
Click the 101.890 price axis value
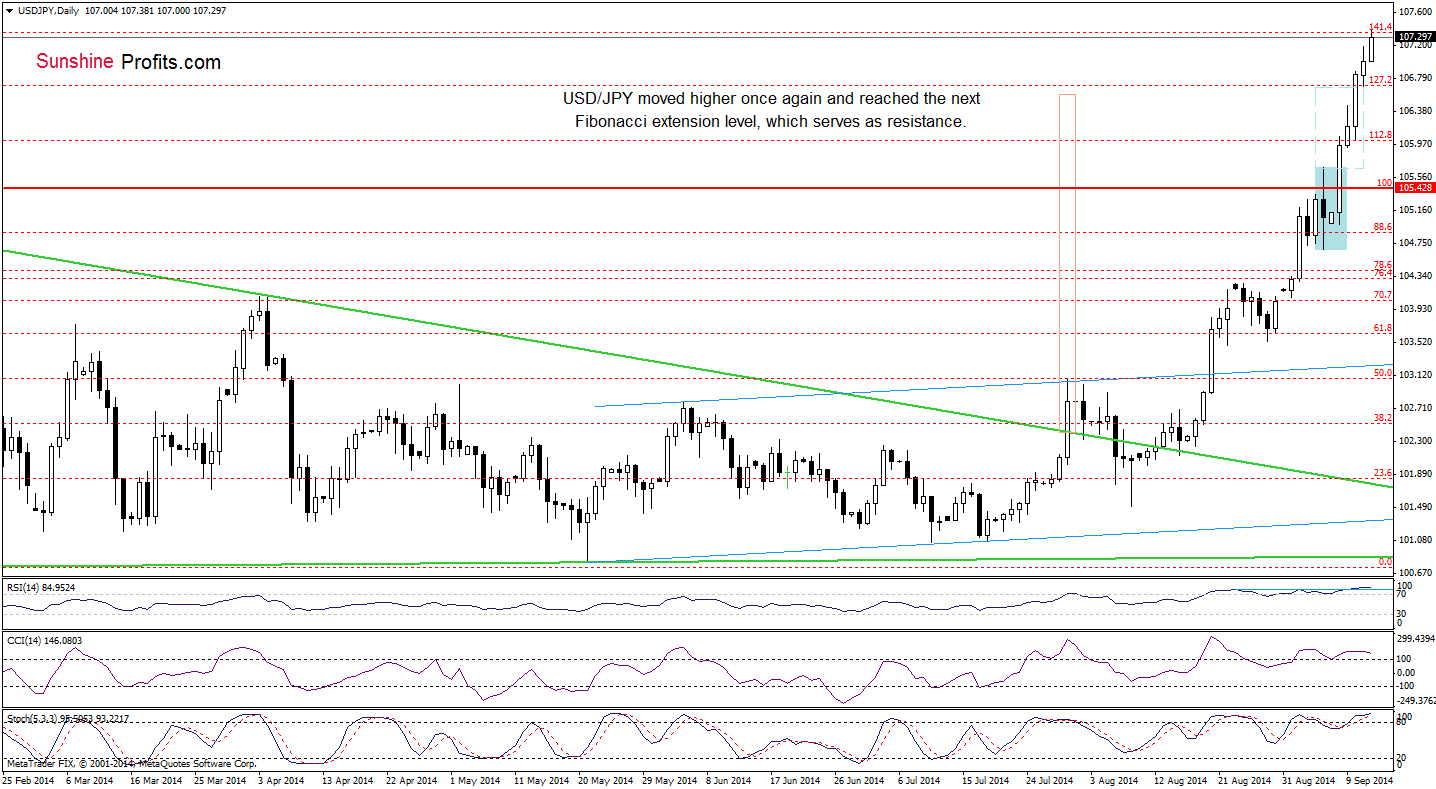point(1416,473)
